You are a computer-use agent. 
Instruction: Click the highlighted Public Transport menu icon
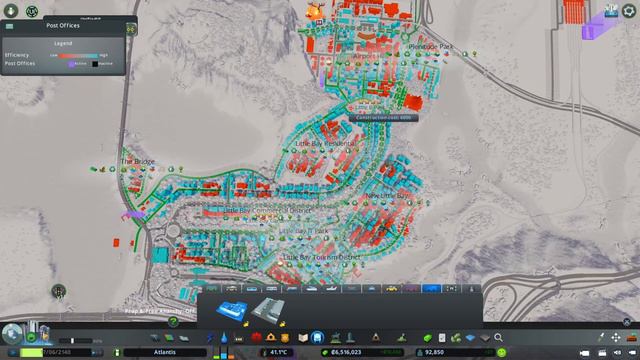[x=318, y=338]
